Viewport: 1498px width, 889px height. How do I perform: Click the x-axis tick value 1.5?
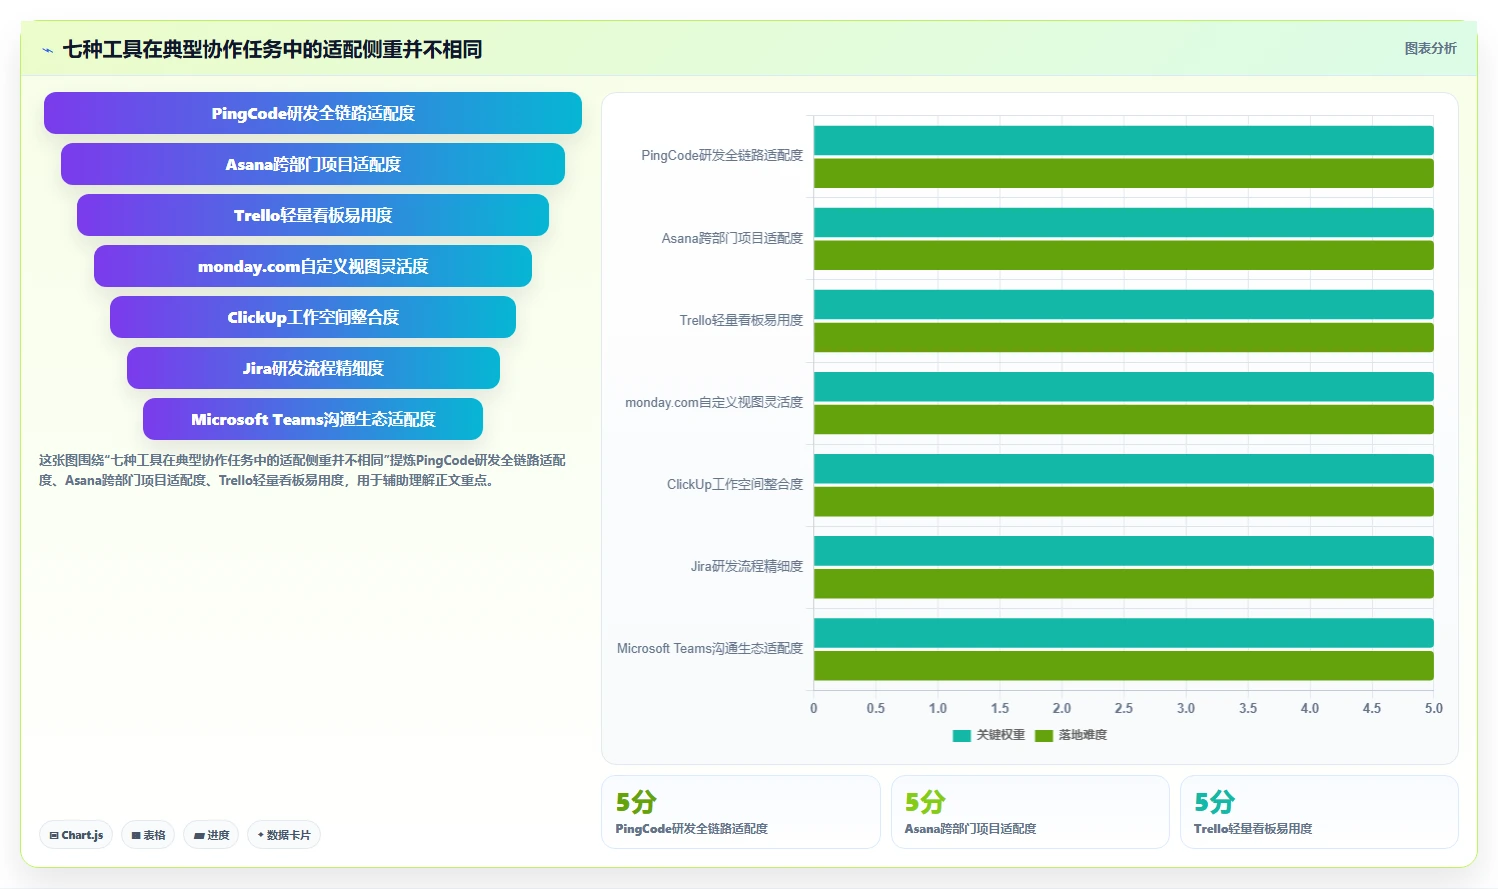click(1000, 708)
